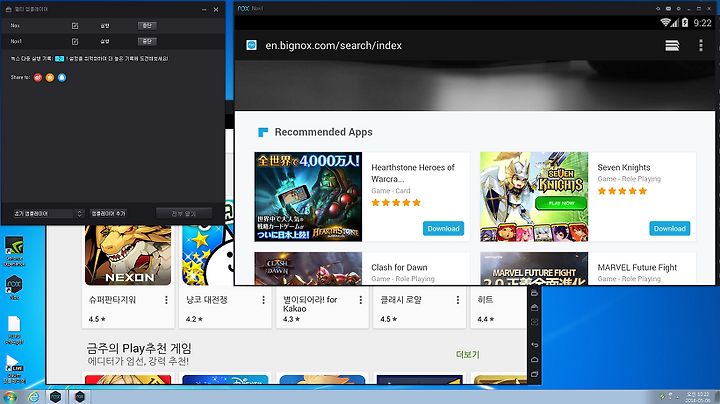Open the Seven Knights app thumbnail
Viewport: 720px width, 404px height.
pyautogui.click(x=534, y=197)
